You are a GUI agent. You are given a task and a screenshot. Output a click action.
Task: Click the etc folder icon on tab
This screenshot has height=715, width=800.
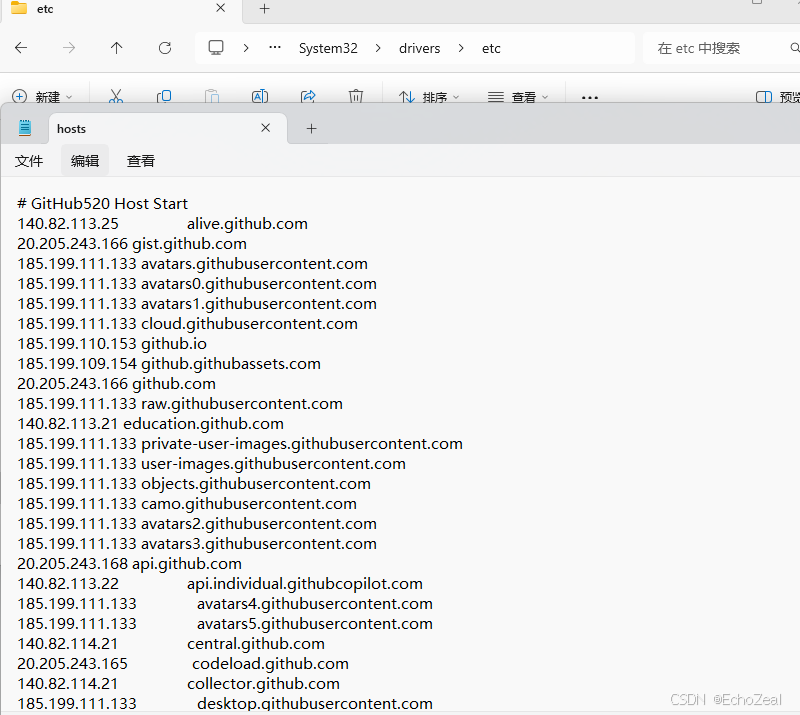[x=19, y=8]
